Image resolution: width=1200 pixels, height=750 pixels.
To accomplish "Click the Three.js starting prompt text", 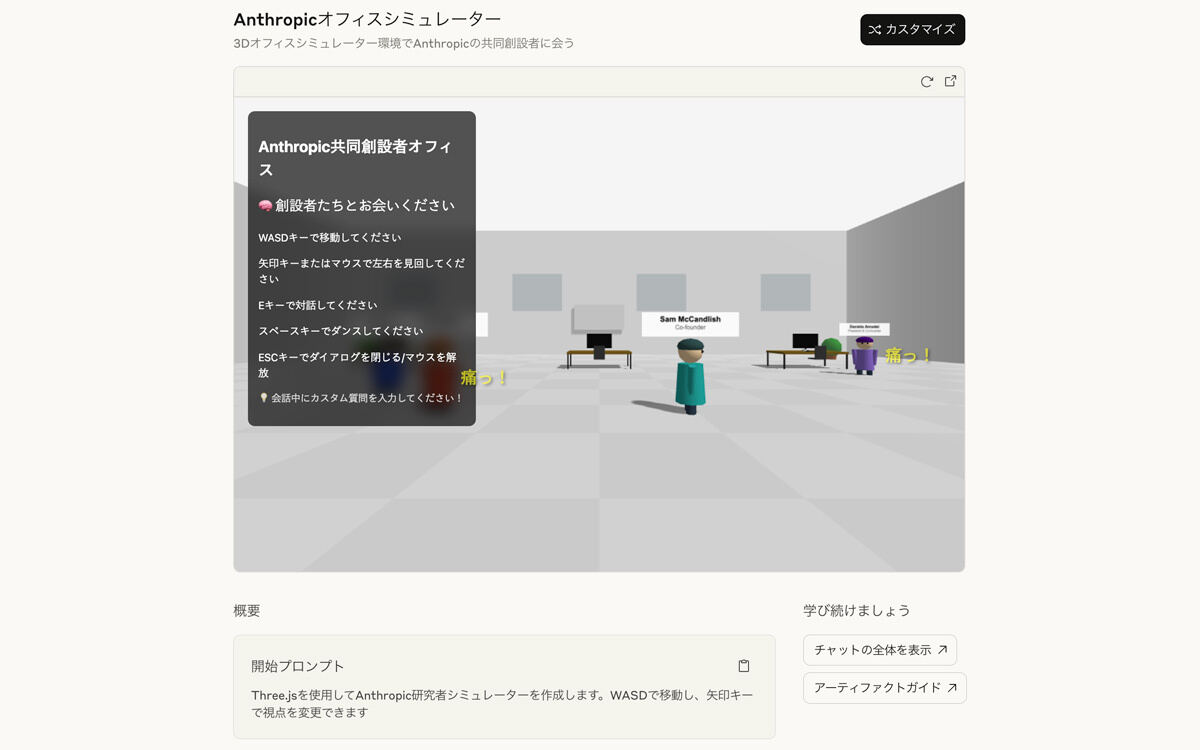I will 502,703.
